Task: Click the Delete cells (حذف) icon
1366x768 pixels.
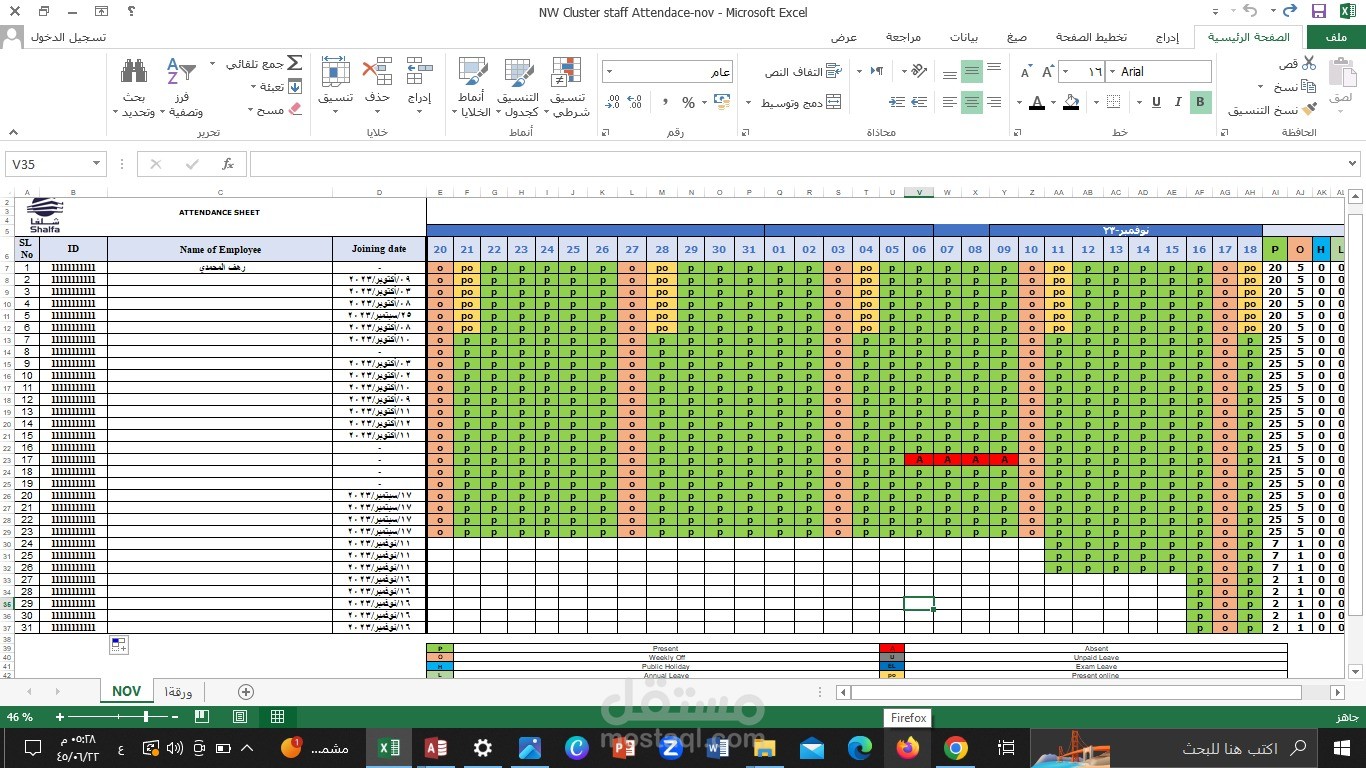Action: pyautogui.click(x=377, y=72)
